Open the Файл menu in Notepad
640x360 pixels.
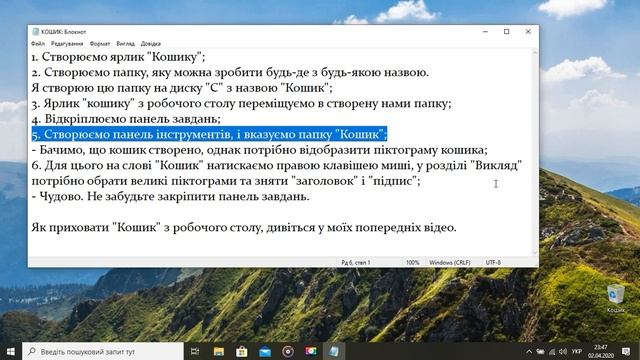[x=38, y=43]
